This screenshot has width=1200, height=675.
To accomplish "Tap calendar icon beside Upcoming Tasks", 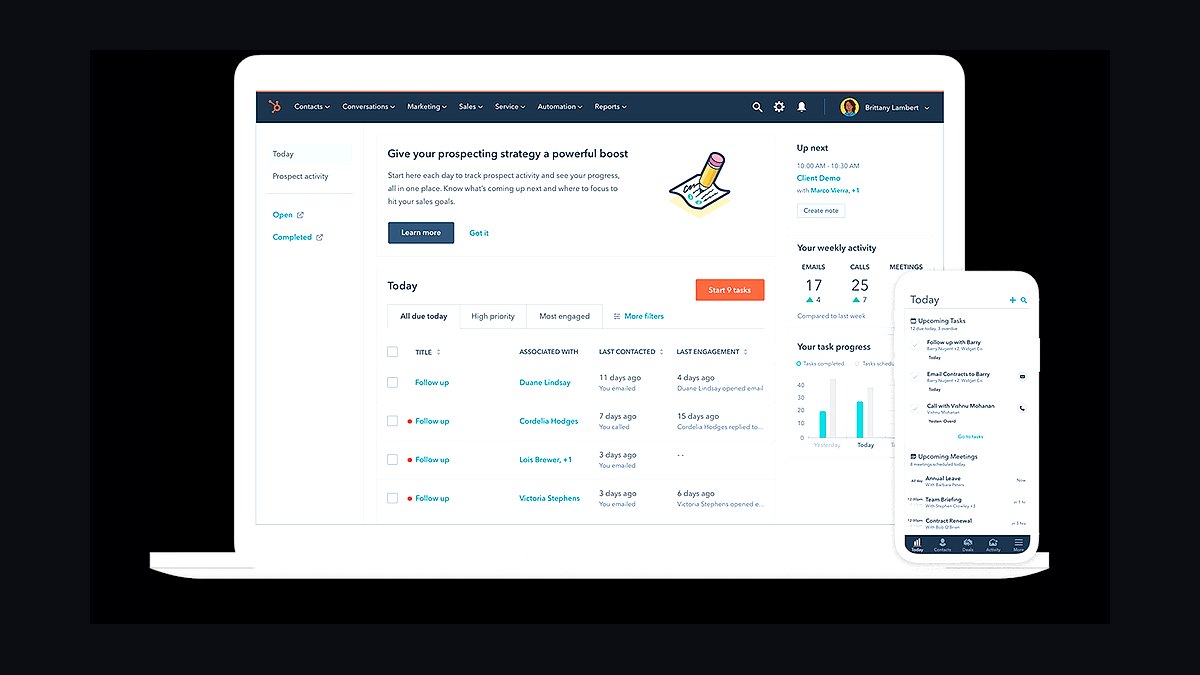I will (913, 321).
